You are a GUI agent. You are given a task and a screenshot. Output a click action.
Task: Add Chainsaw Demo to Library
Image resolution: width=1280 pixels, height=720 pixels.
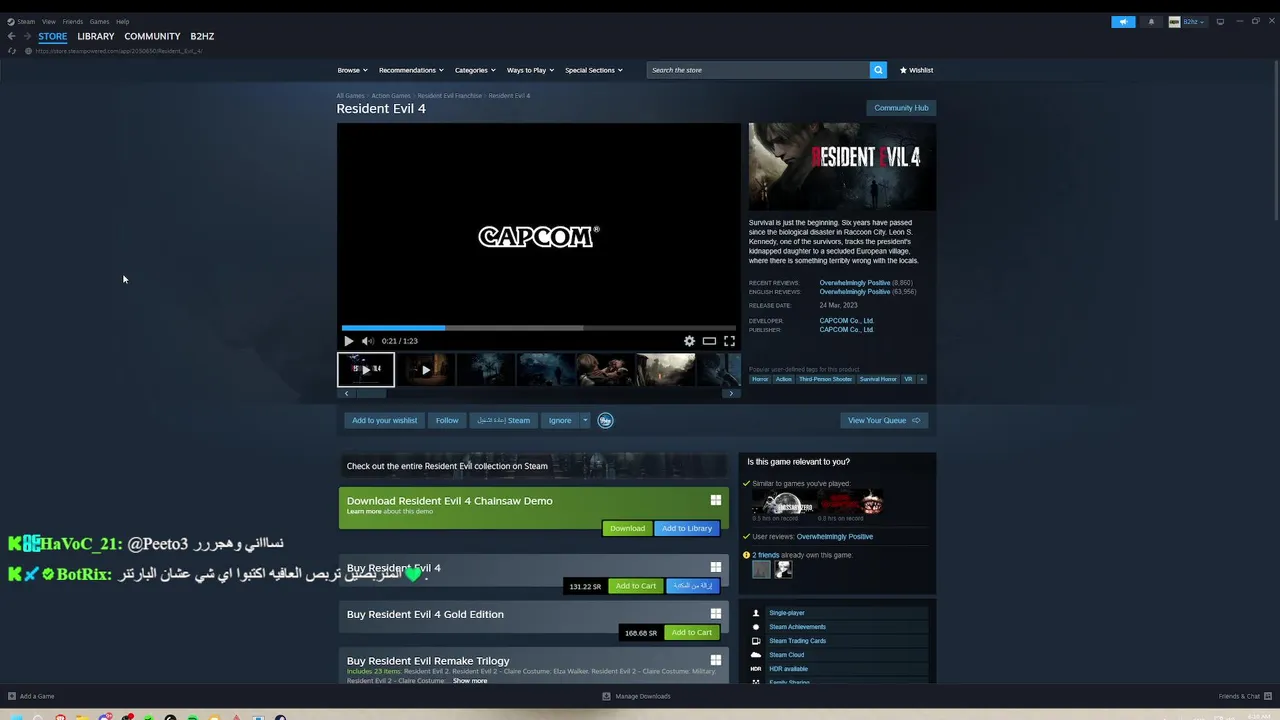click(x=687, y=528)
